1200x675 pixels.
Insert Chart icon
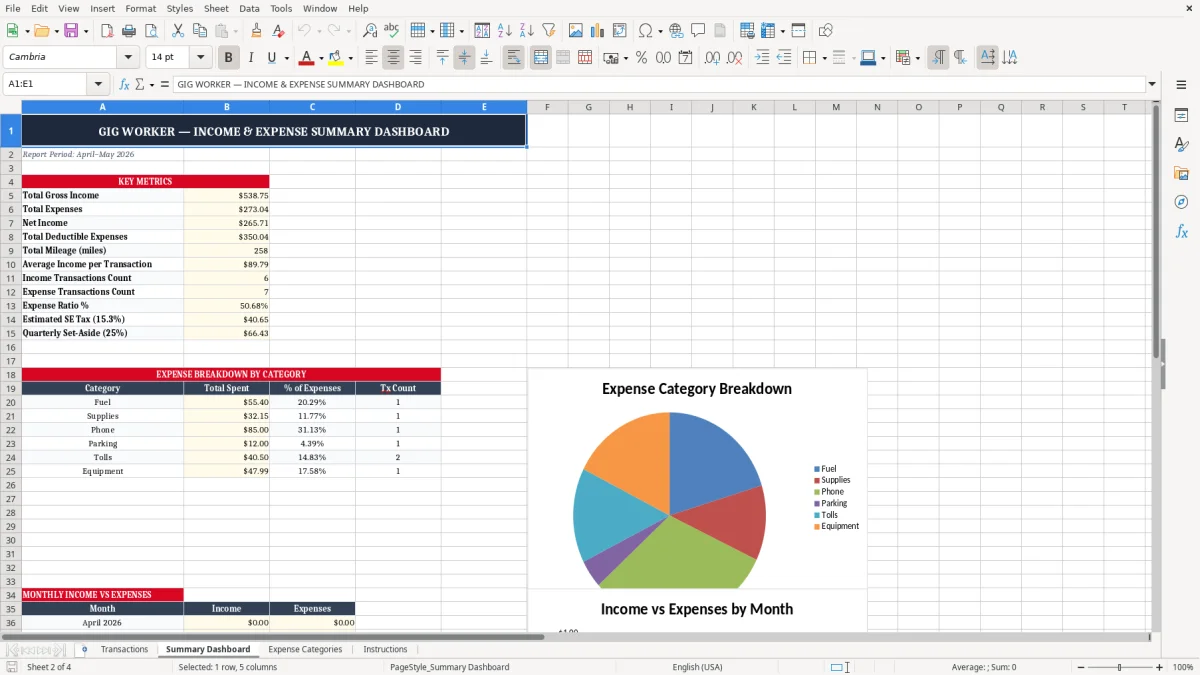coord(598,31)
